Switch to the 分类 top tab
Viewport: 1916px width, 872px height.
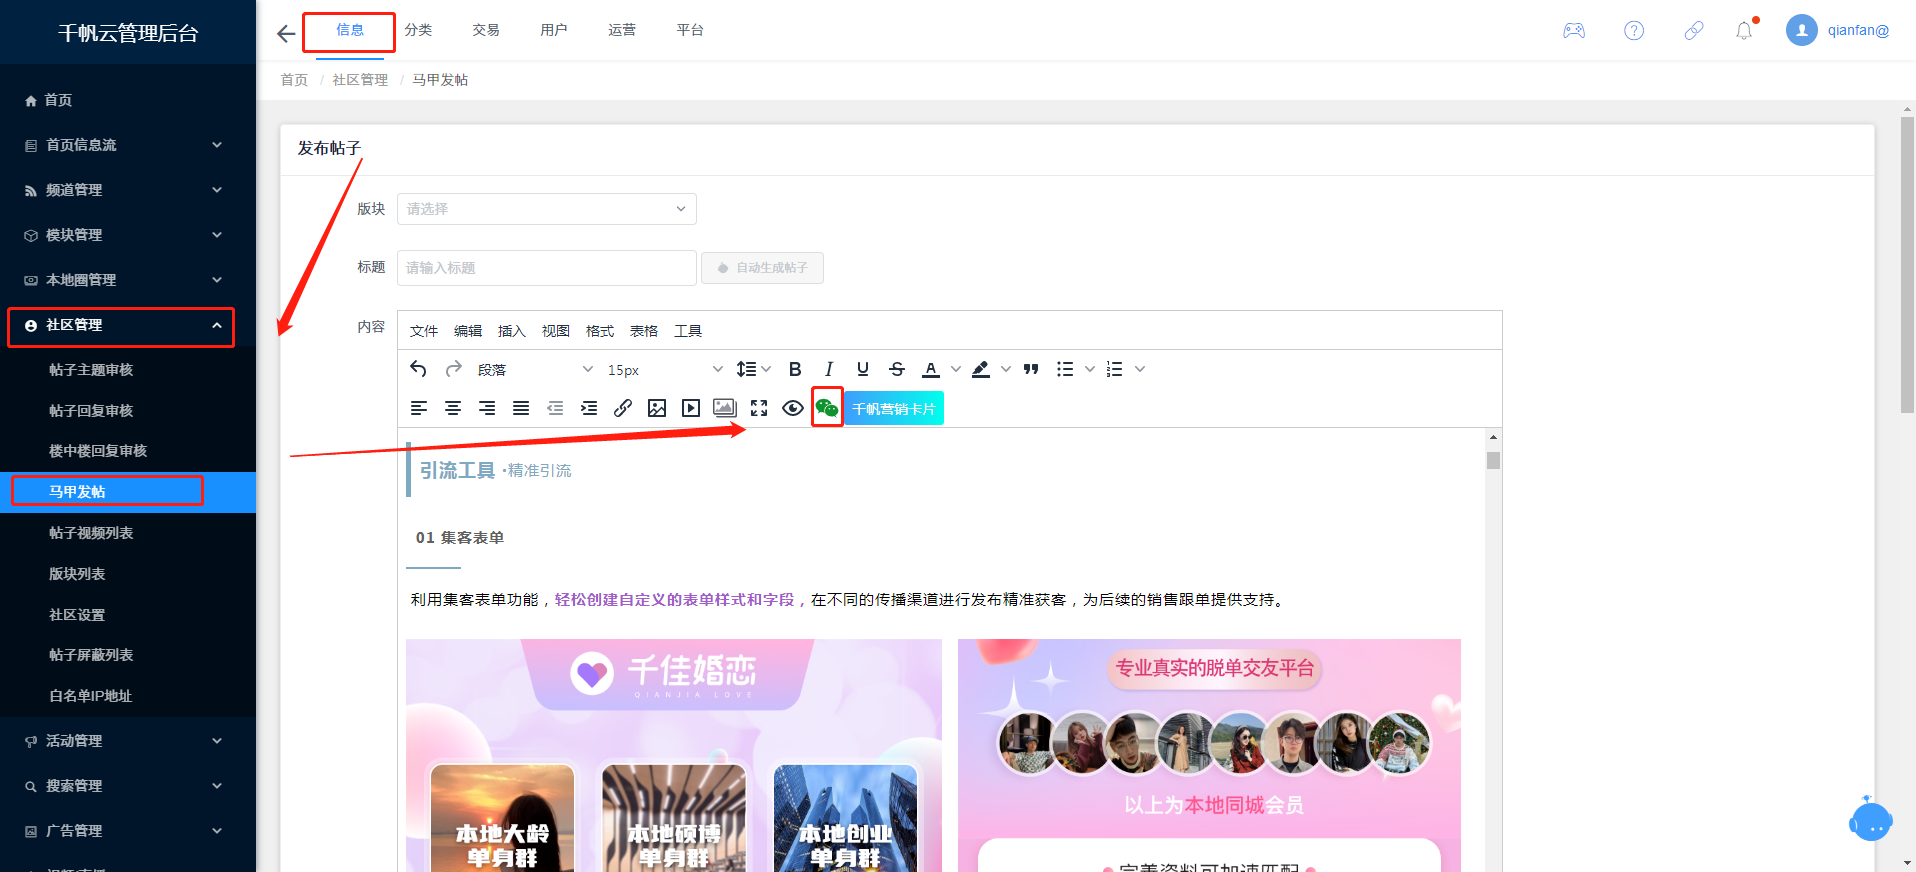pos(418,30)
